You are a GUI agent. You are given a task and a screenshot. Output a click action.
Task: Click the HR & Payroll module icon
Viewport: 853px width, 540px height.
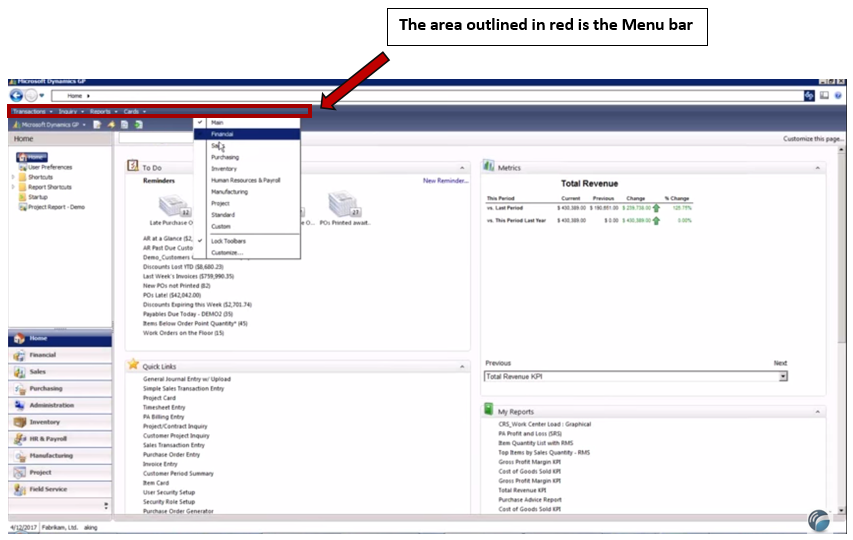19,439
